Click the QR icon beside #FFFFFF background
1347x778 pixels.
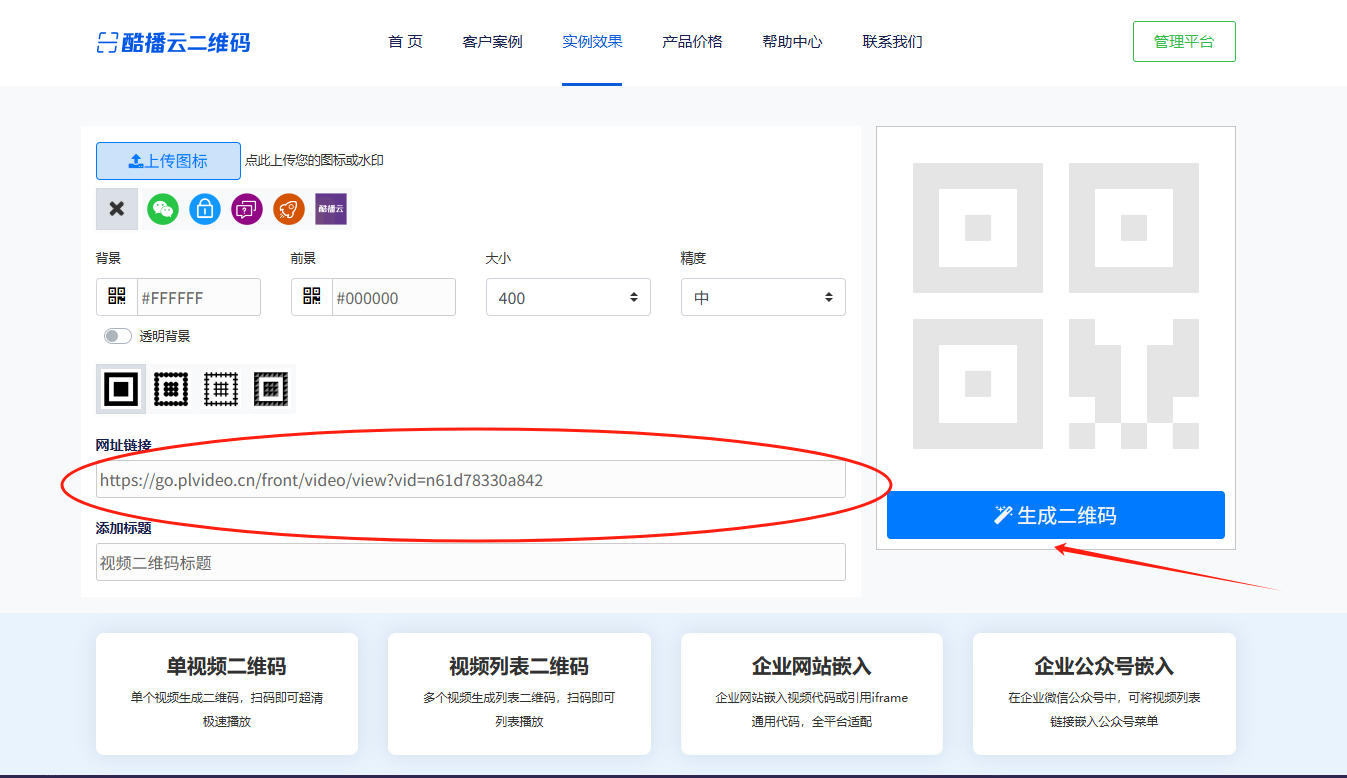(x=117, y=297)
